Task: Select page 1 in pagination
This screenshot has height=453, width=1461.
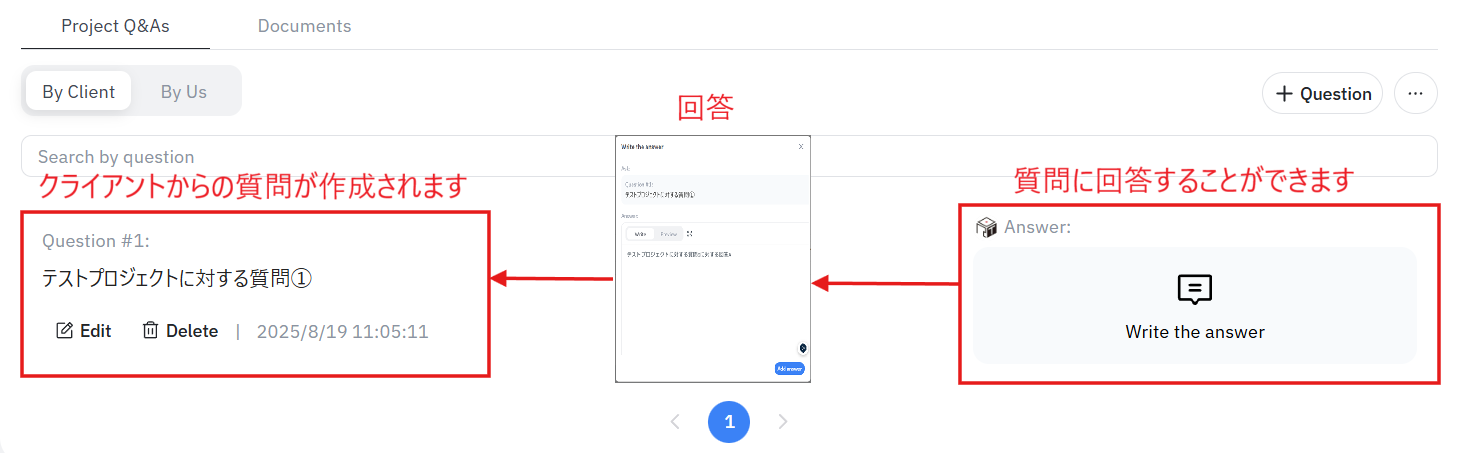Action: pyautogui.click(x=729, y=422)
